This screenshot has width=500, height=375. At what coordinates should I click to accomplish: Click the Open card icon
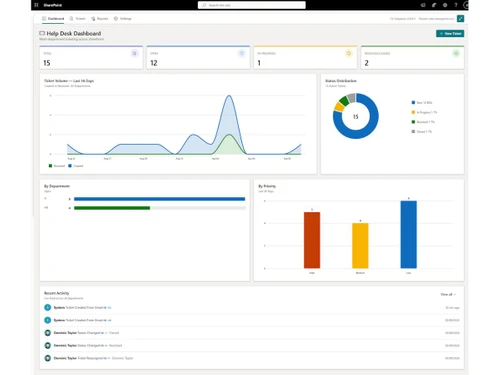pos(242,53)
